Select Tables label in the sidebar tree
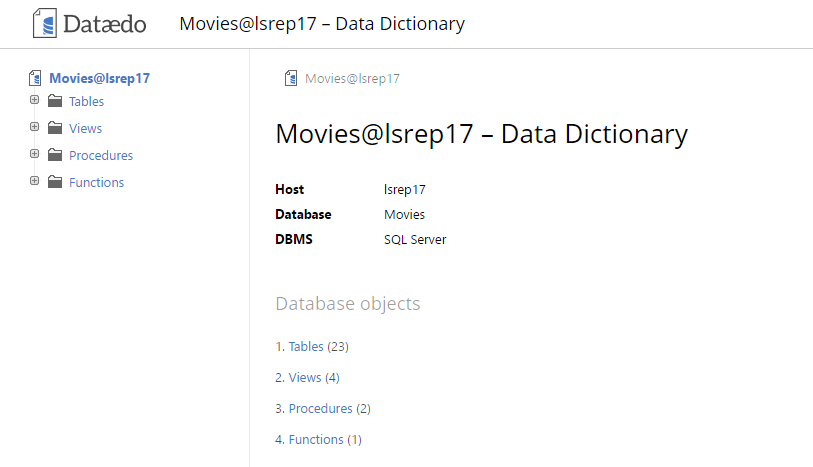Image resolution: width=813 pixels, height=467 pixels. 86,101
